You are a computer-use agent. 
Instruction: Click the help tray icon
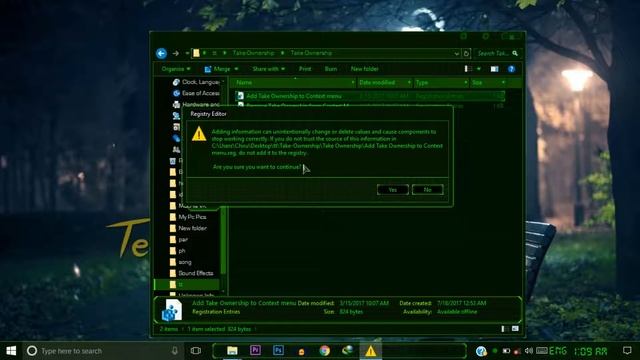pos(481,351)
